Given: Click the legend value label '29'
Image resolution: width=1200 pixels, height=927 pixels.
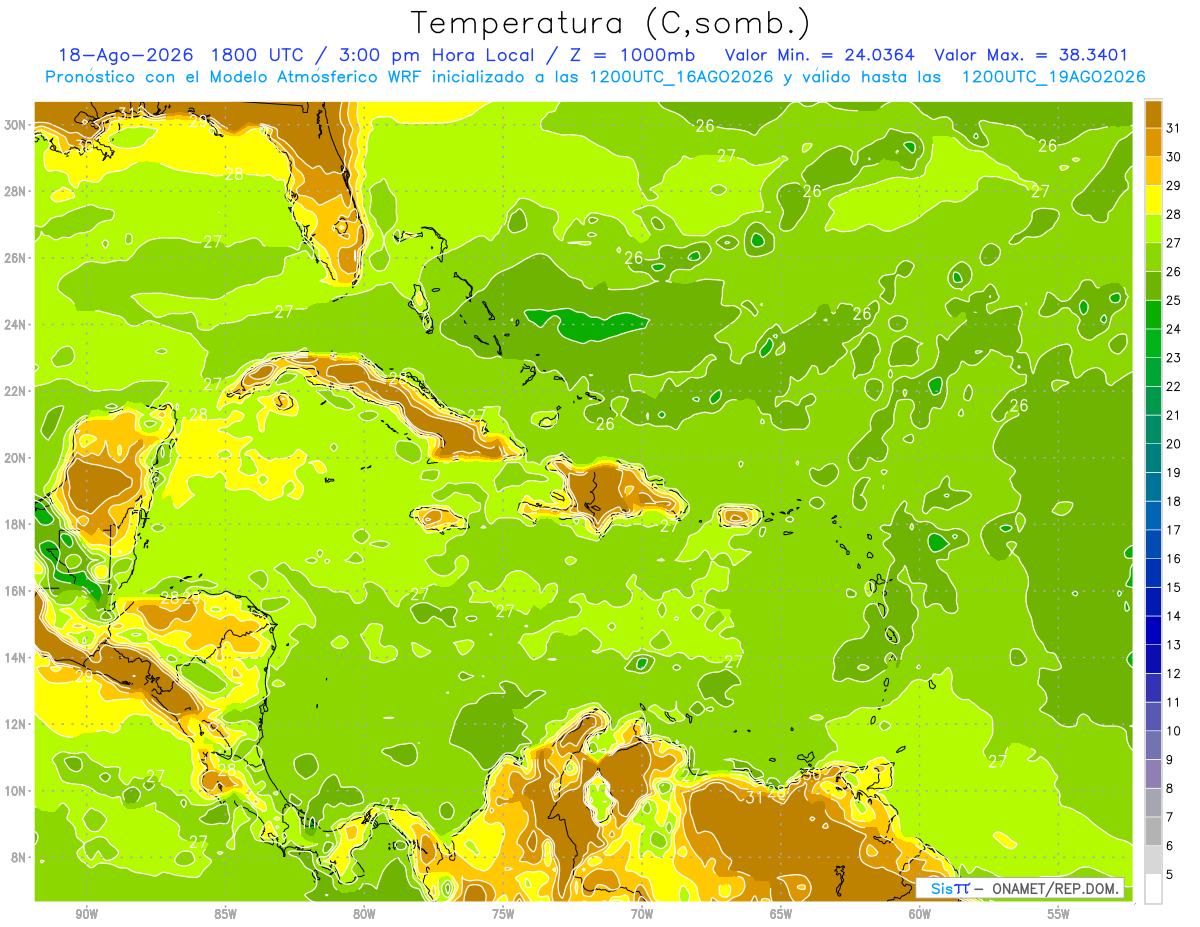Looking at the screenshot, I should (x=1173, y=185).
